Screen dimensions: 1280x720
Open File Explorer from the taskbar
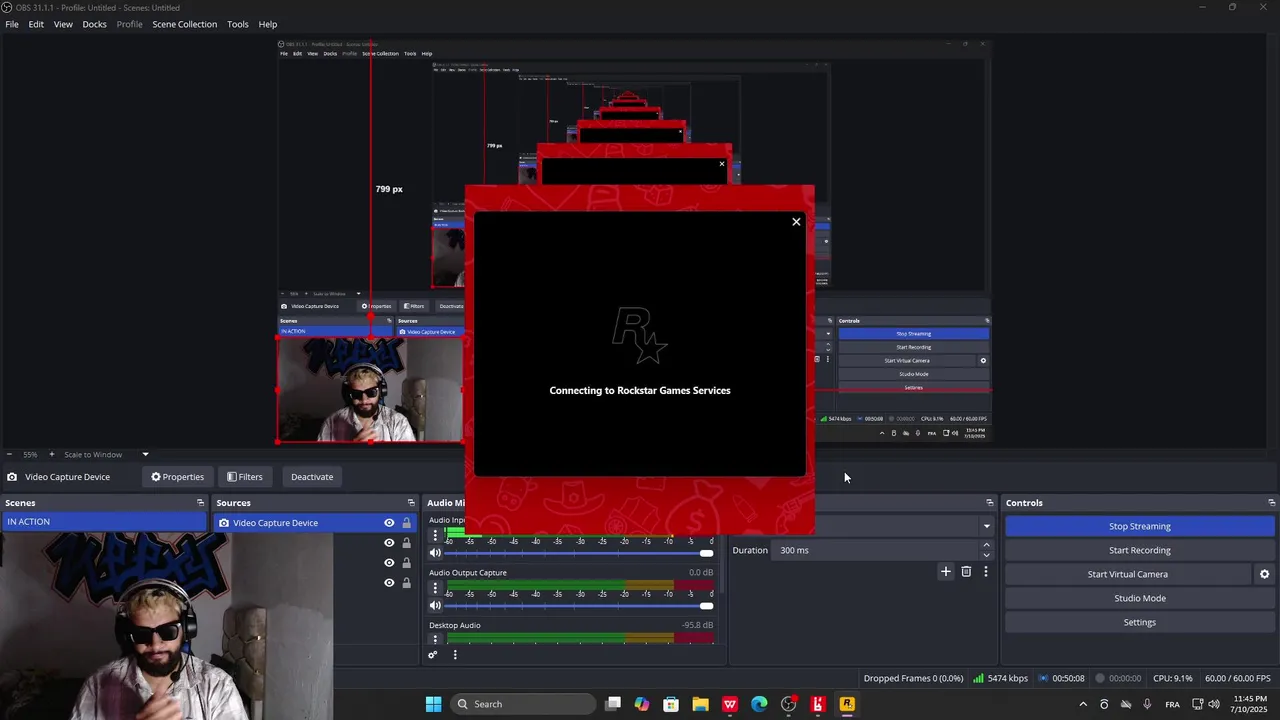click(x=700, y=704)
